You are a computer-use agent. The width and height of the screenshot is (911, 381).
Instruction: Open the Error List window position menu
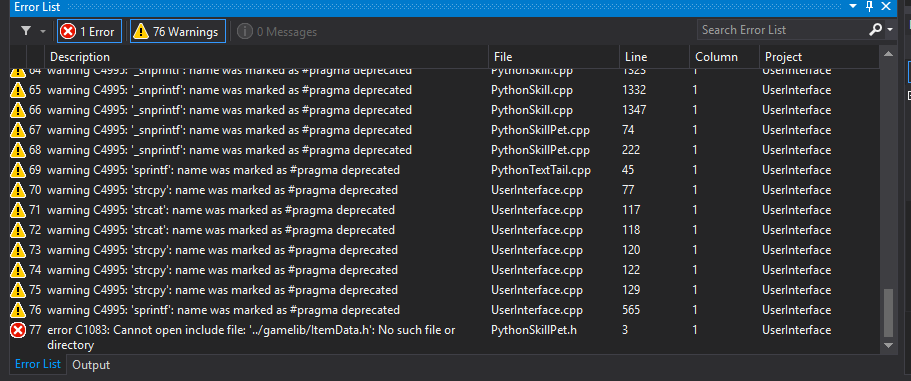[852, 6]
